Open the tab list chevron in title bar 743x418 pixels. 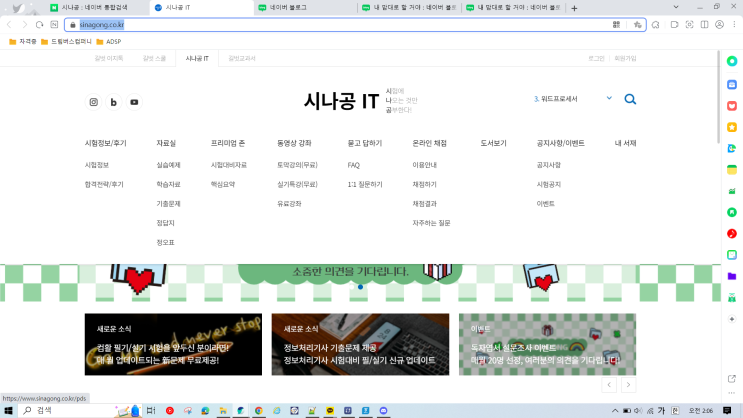(x=676, y=7)
